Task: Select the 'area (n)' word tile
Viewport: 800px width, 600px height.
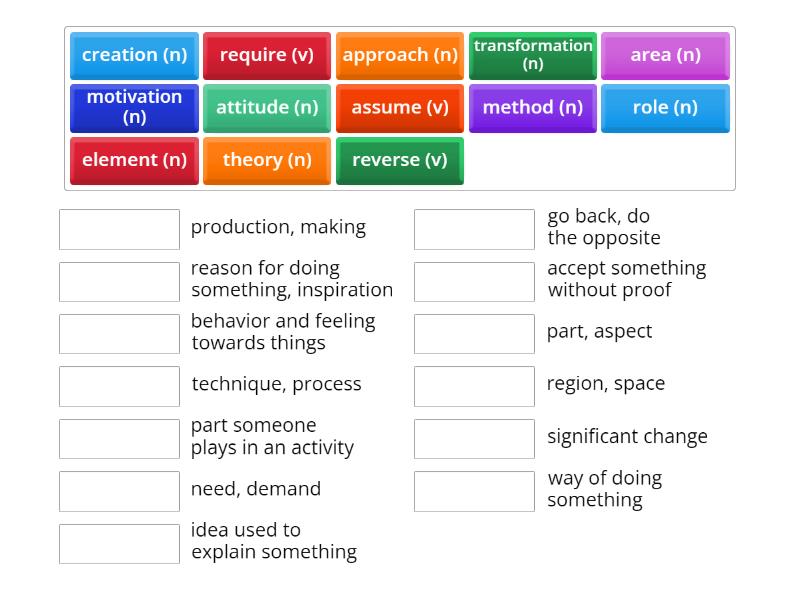Action: point(666,55)
